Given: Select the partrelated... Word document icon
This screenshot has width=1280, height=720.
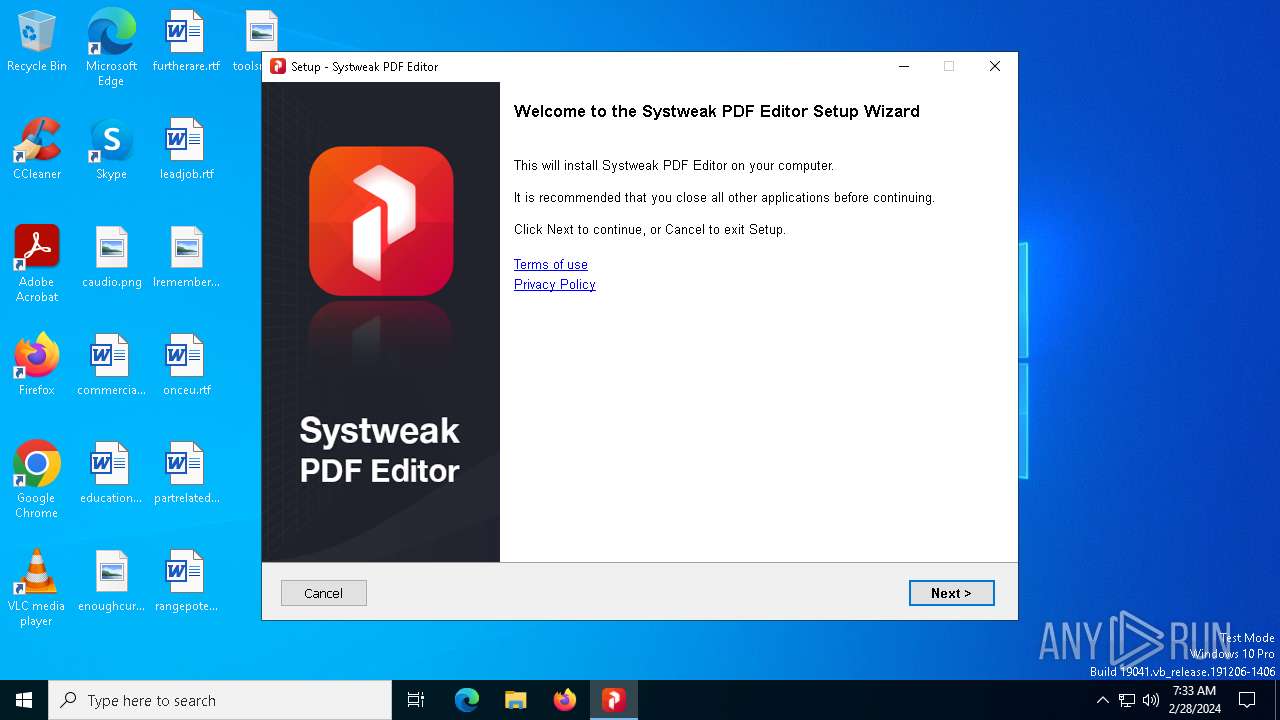Looking at the screenshot, I should (x=186, y=473).
